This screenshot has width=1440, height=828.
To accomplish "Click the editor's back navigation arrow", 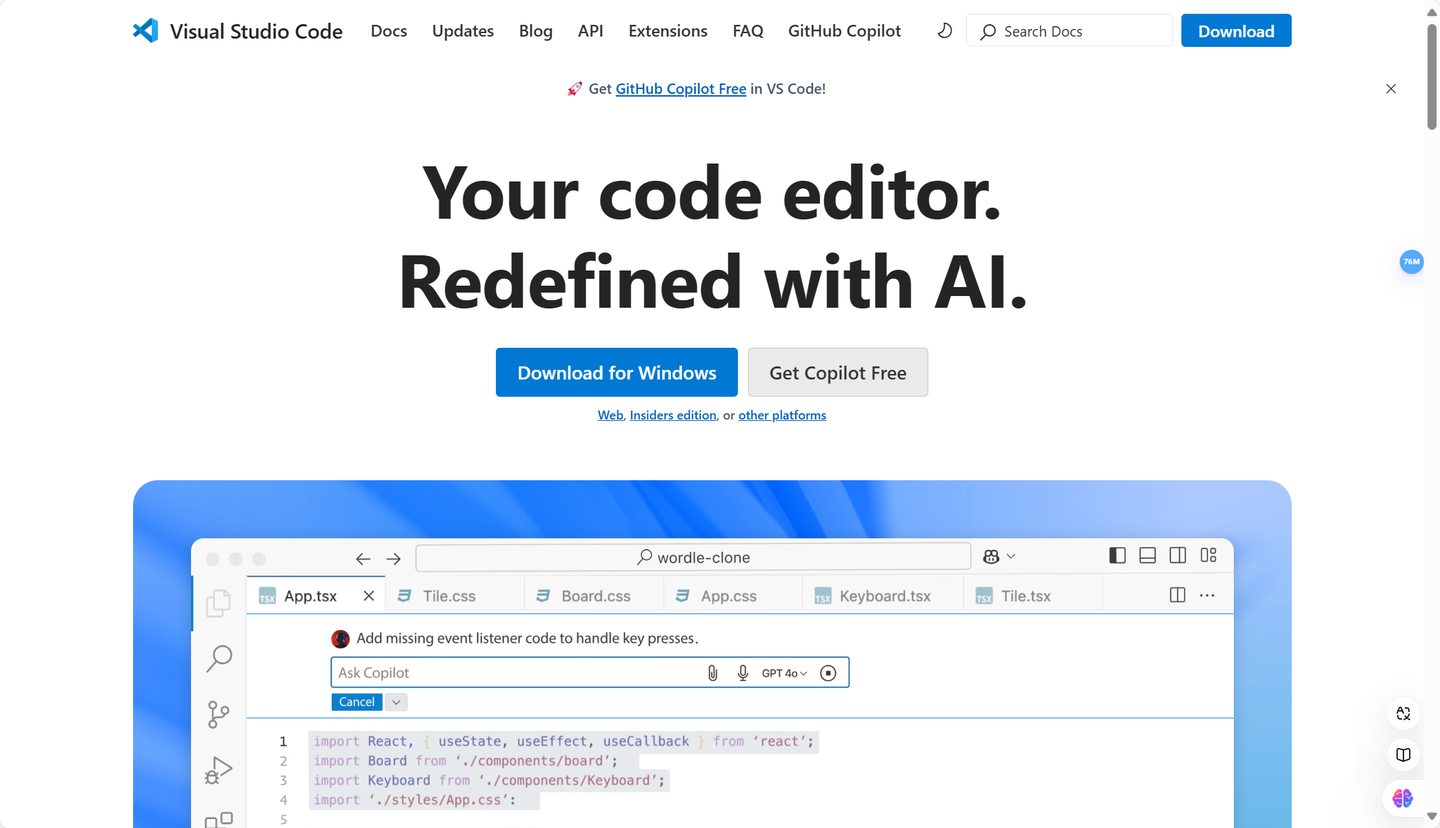I will tap(363, 559).
